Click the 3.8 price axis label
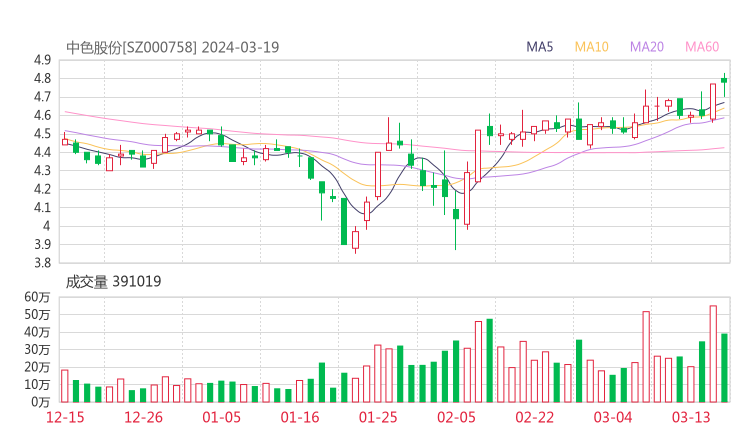Viewport: 740px width, 440px height. coord(42,263)
